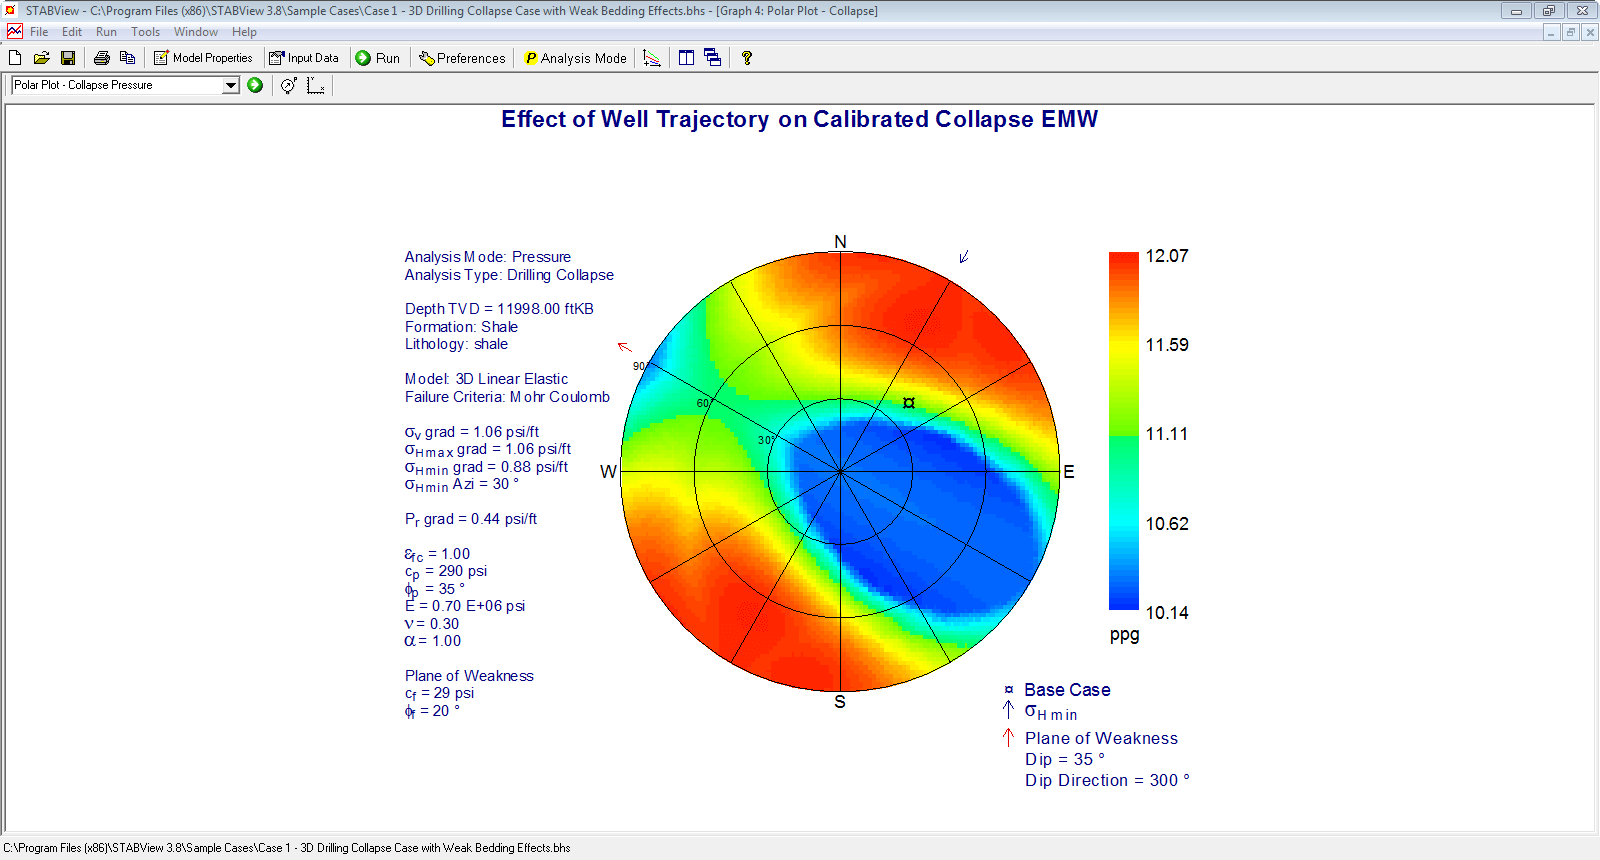1600x860 pixels.
Task: Click the Model Properties button
Action: point(203,58)
